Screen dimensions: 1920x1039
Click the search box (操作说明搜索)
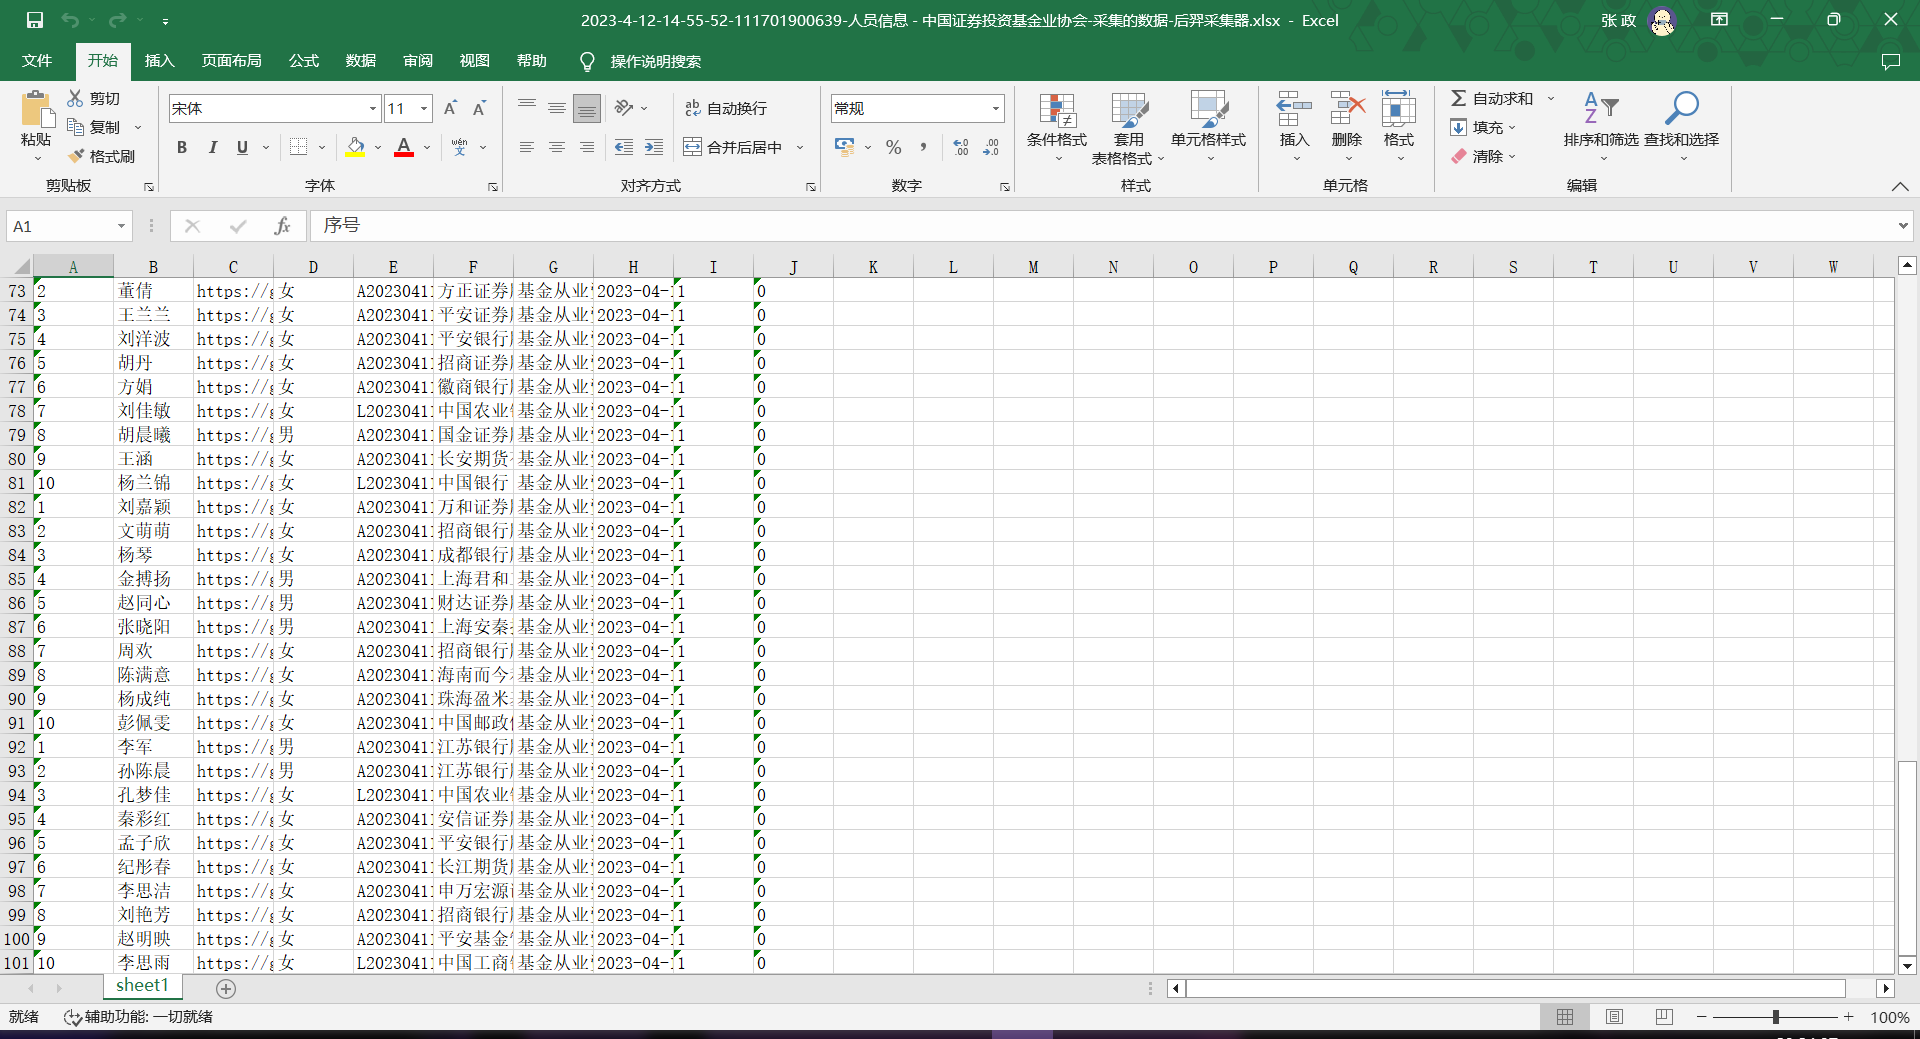(x=655, y=61)
